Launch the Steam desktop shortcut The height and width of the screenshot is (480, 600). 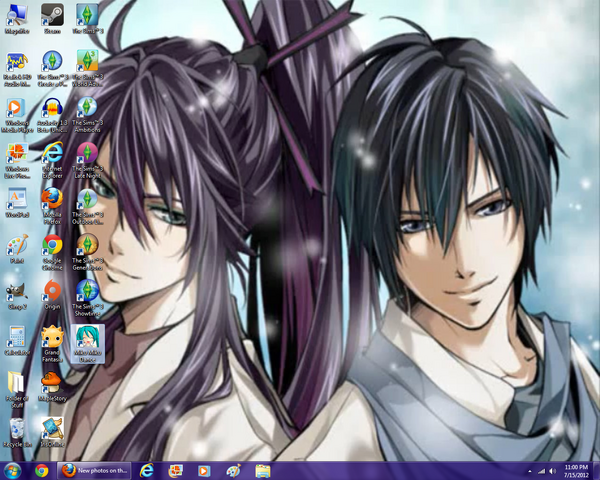(x=52, y=19)
